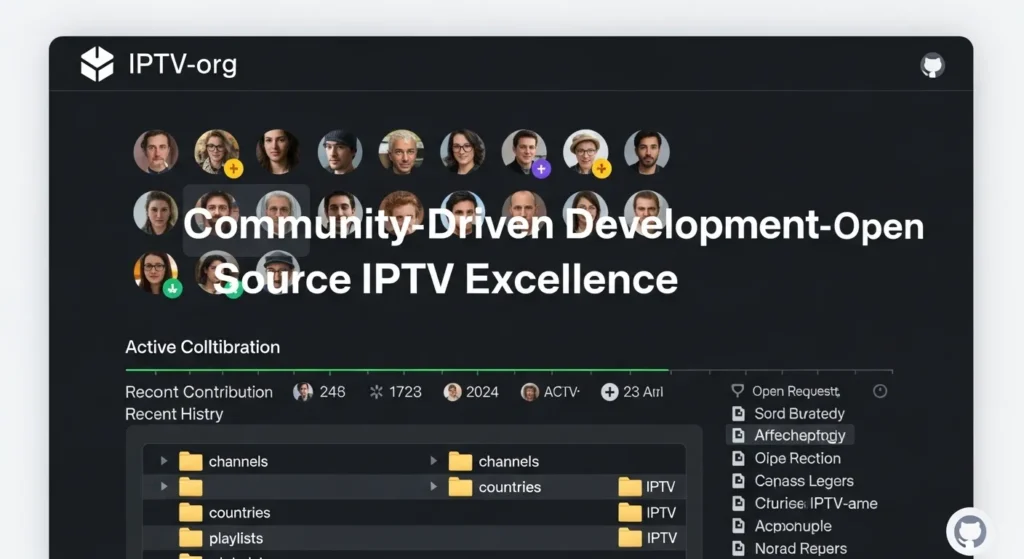This screenshot has width=1024, height=559.
Task: Select the left channels folder
Action: coord(223,461)
